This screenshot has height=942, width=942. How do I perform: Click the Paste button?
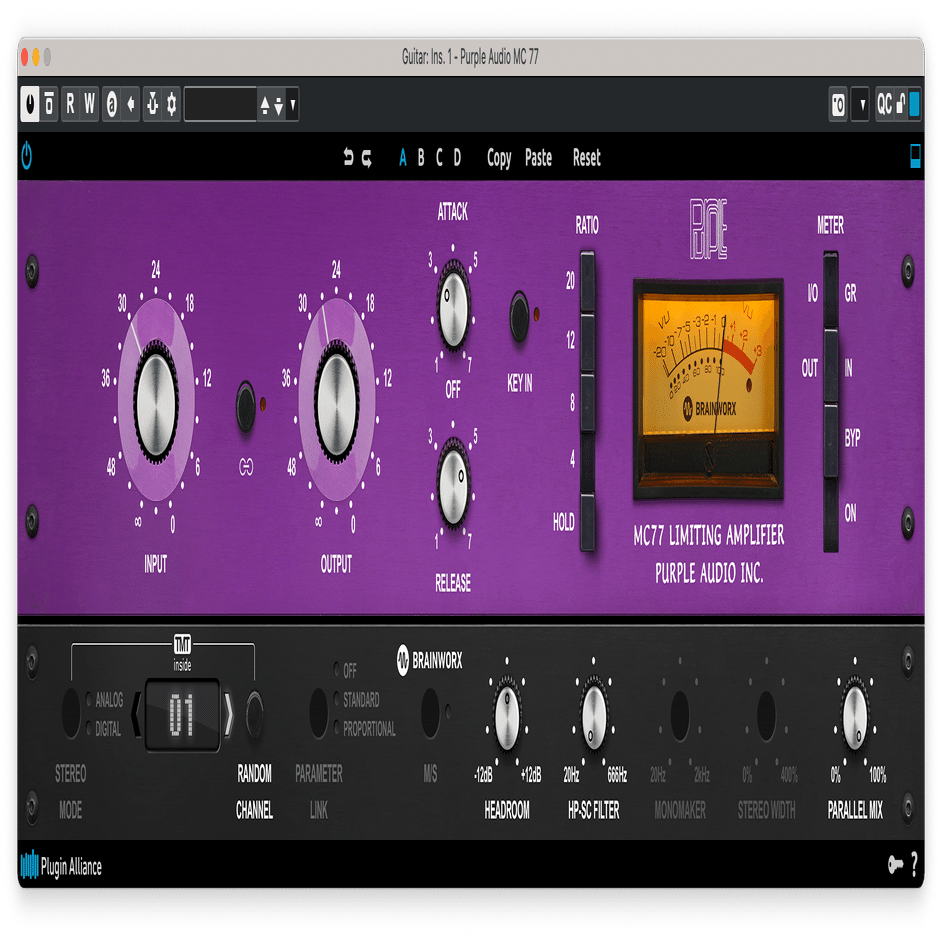[x=538, y=158]
